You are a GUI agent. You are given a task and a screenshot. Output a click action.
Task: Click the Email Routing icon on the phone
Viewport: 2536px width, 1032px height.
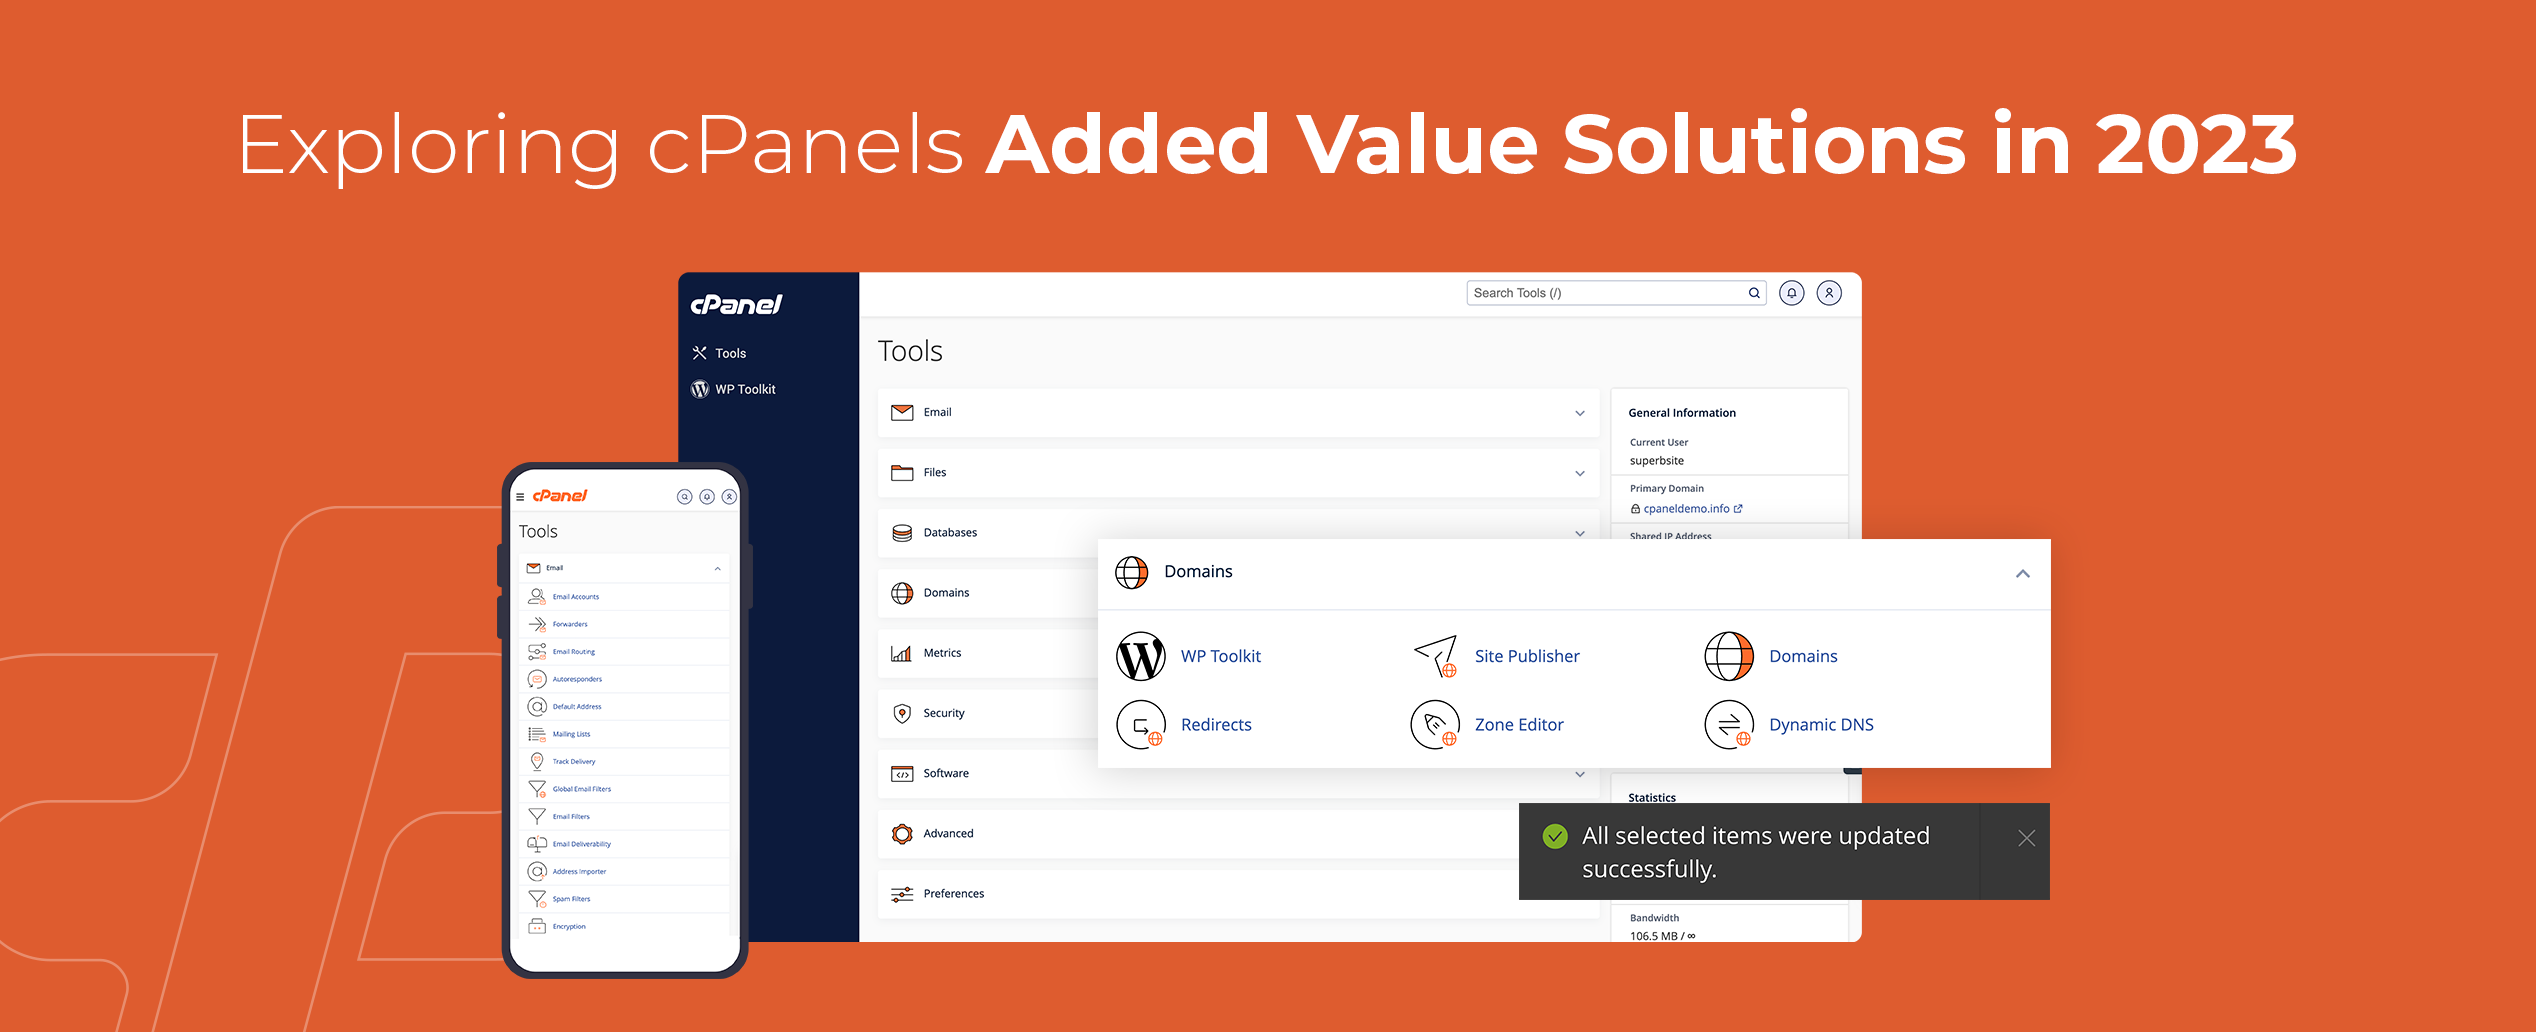(537, 651)
